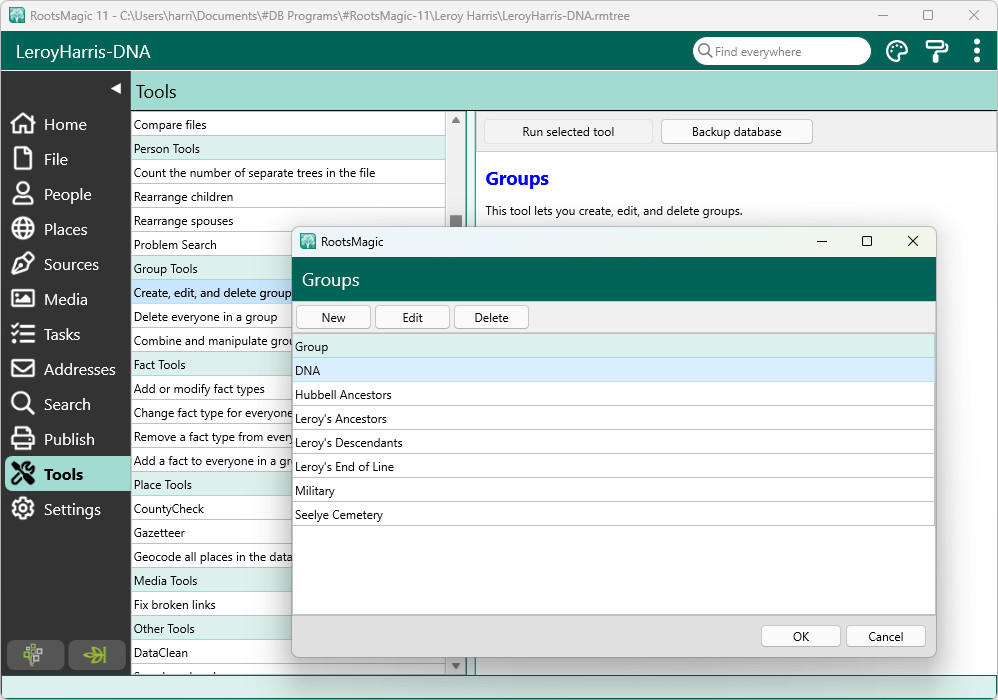Open the People view in sidebar
998x700 pixels.
coord(66,194)
